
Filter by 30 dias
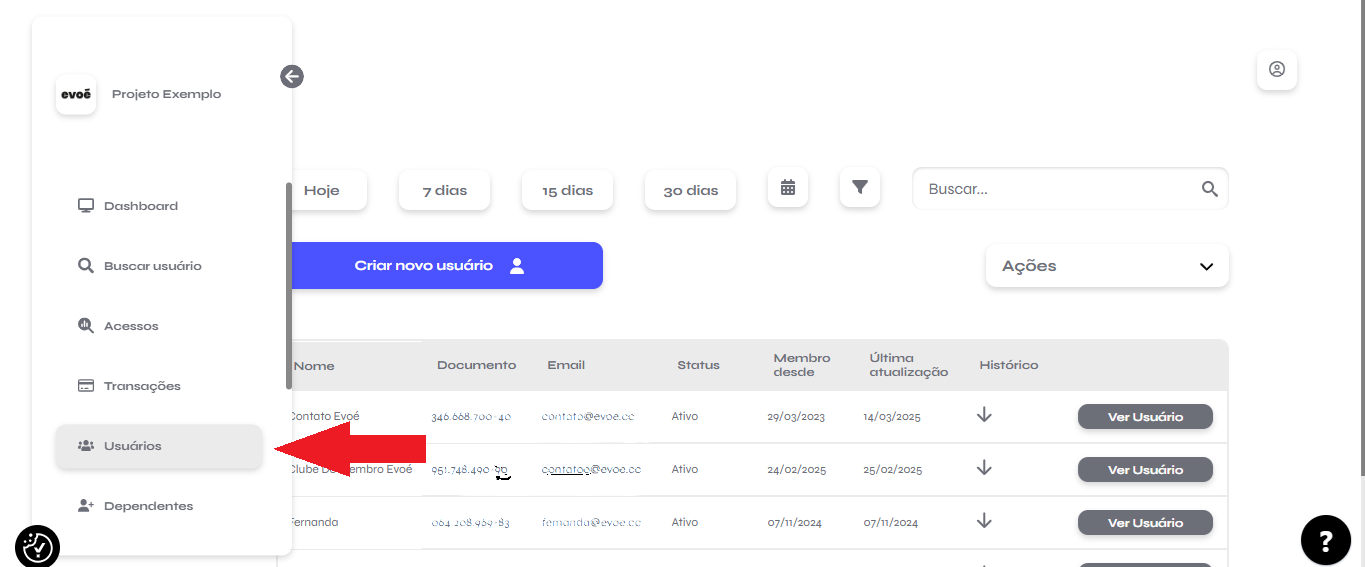click(x=690, y=190)
